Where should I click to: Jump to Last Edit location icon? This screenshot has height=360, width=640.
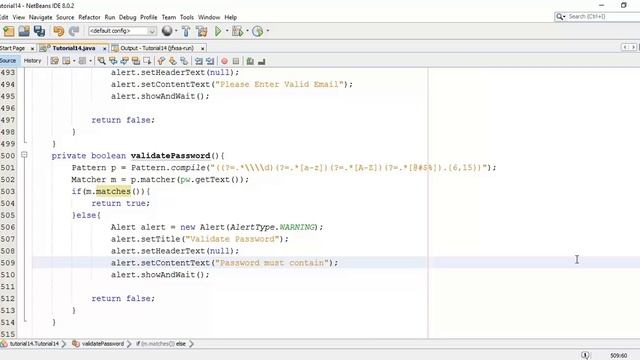point(54,61)
